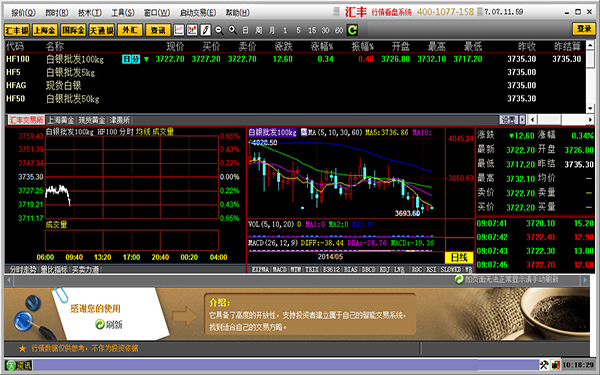This screenshot has width=600, height=375.
Task: Select the TRIX indicator tab
Action: point(312,269)
